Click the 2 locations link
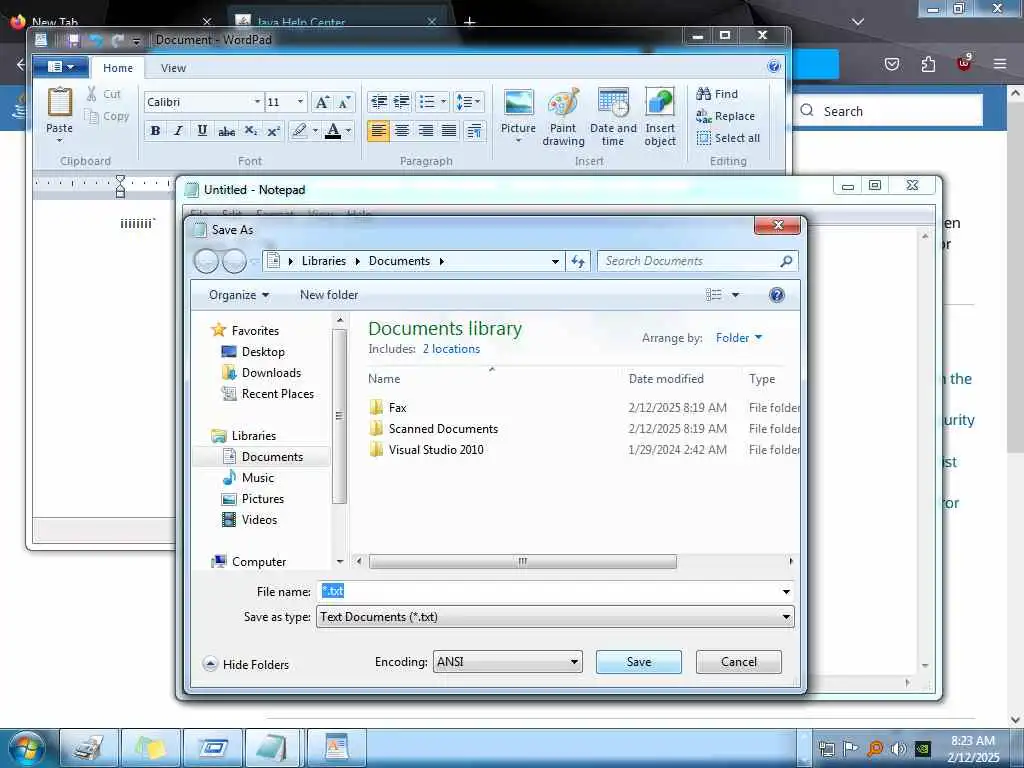The height and width of the screenshot is (768, 1024). 451,349
